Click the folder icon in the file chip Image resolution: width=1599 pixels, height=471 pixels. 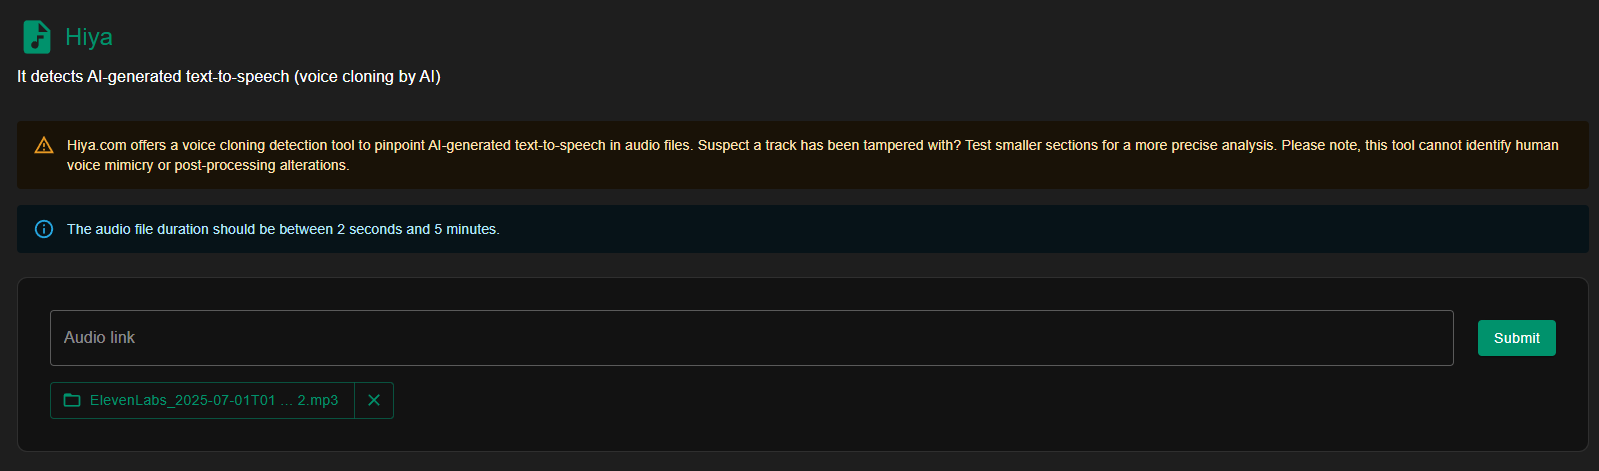click(72, 400)
